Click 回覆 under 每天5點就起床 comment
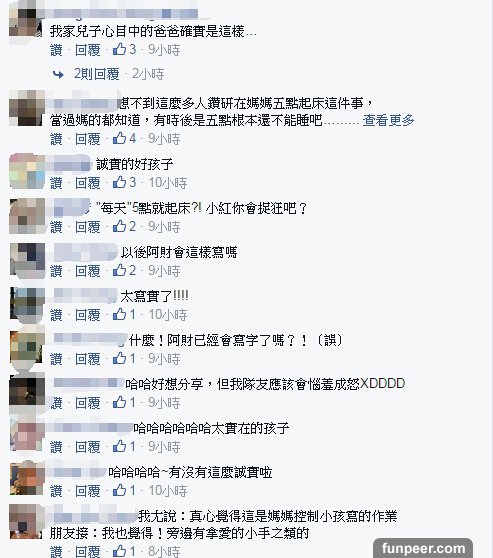Viewport: 493px width, 558px height. click(x=88, y=227)
